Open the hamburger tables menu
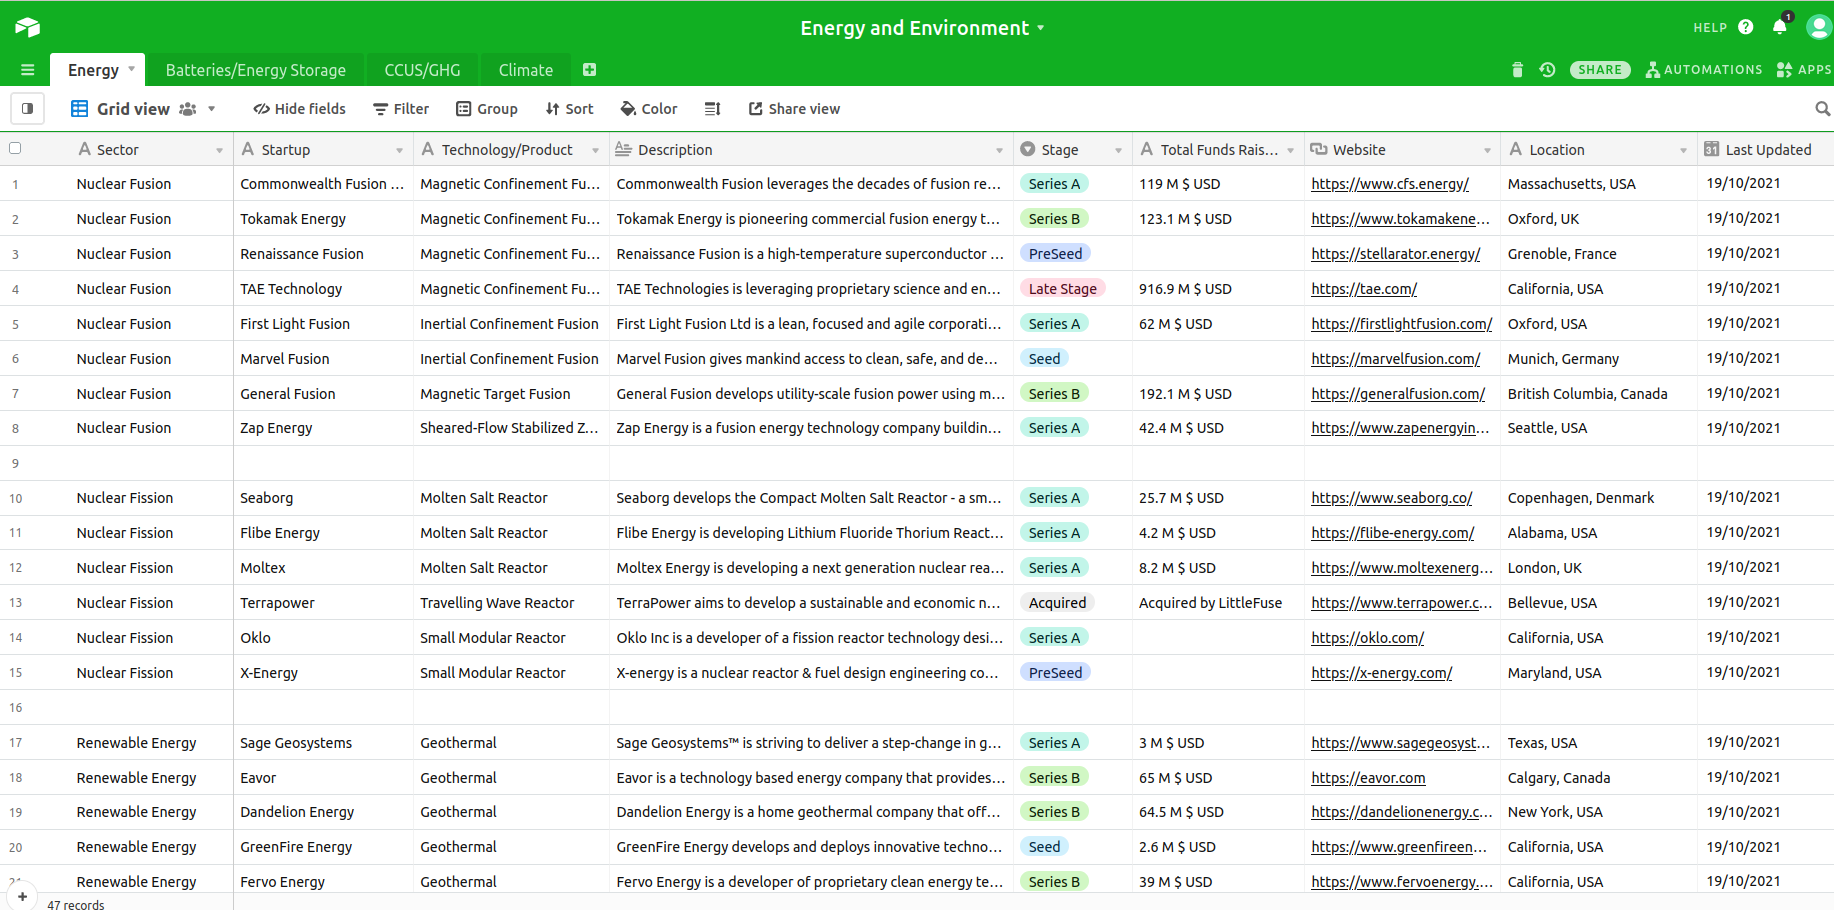 (27, 70)
